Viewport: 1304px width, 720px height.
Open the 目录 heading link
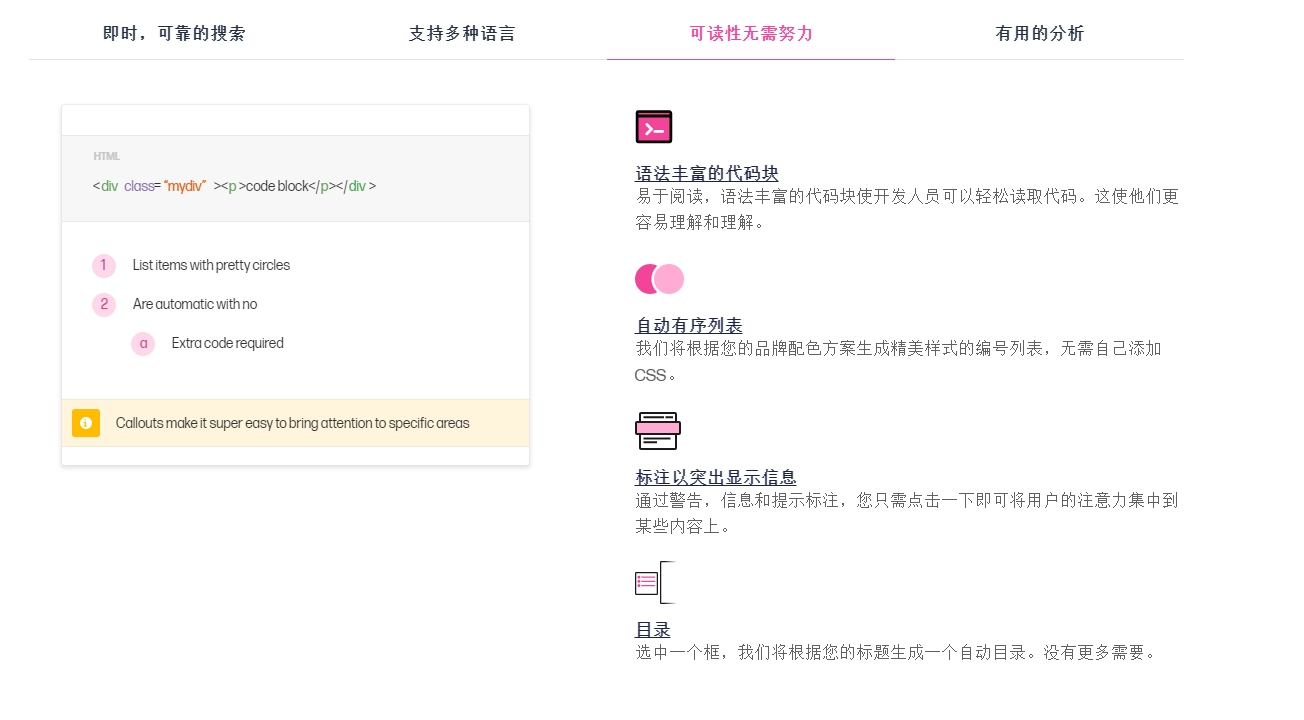653,630
